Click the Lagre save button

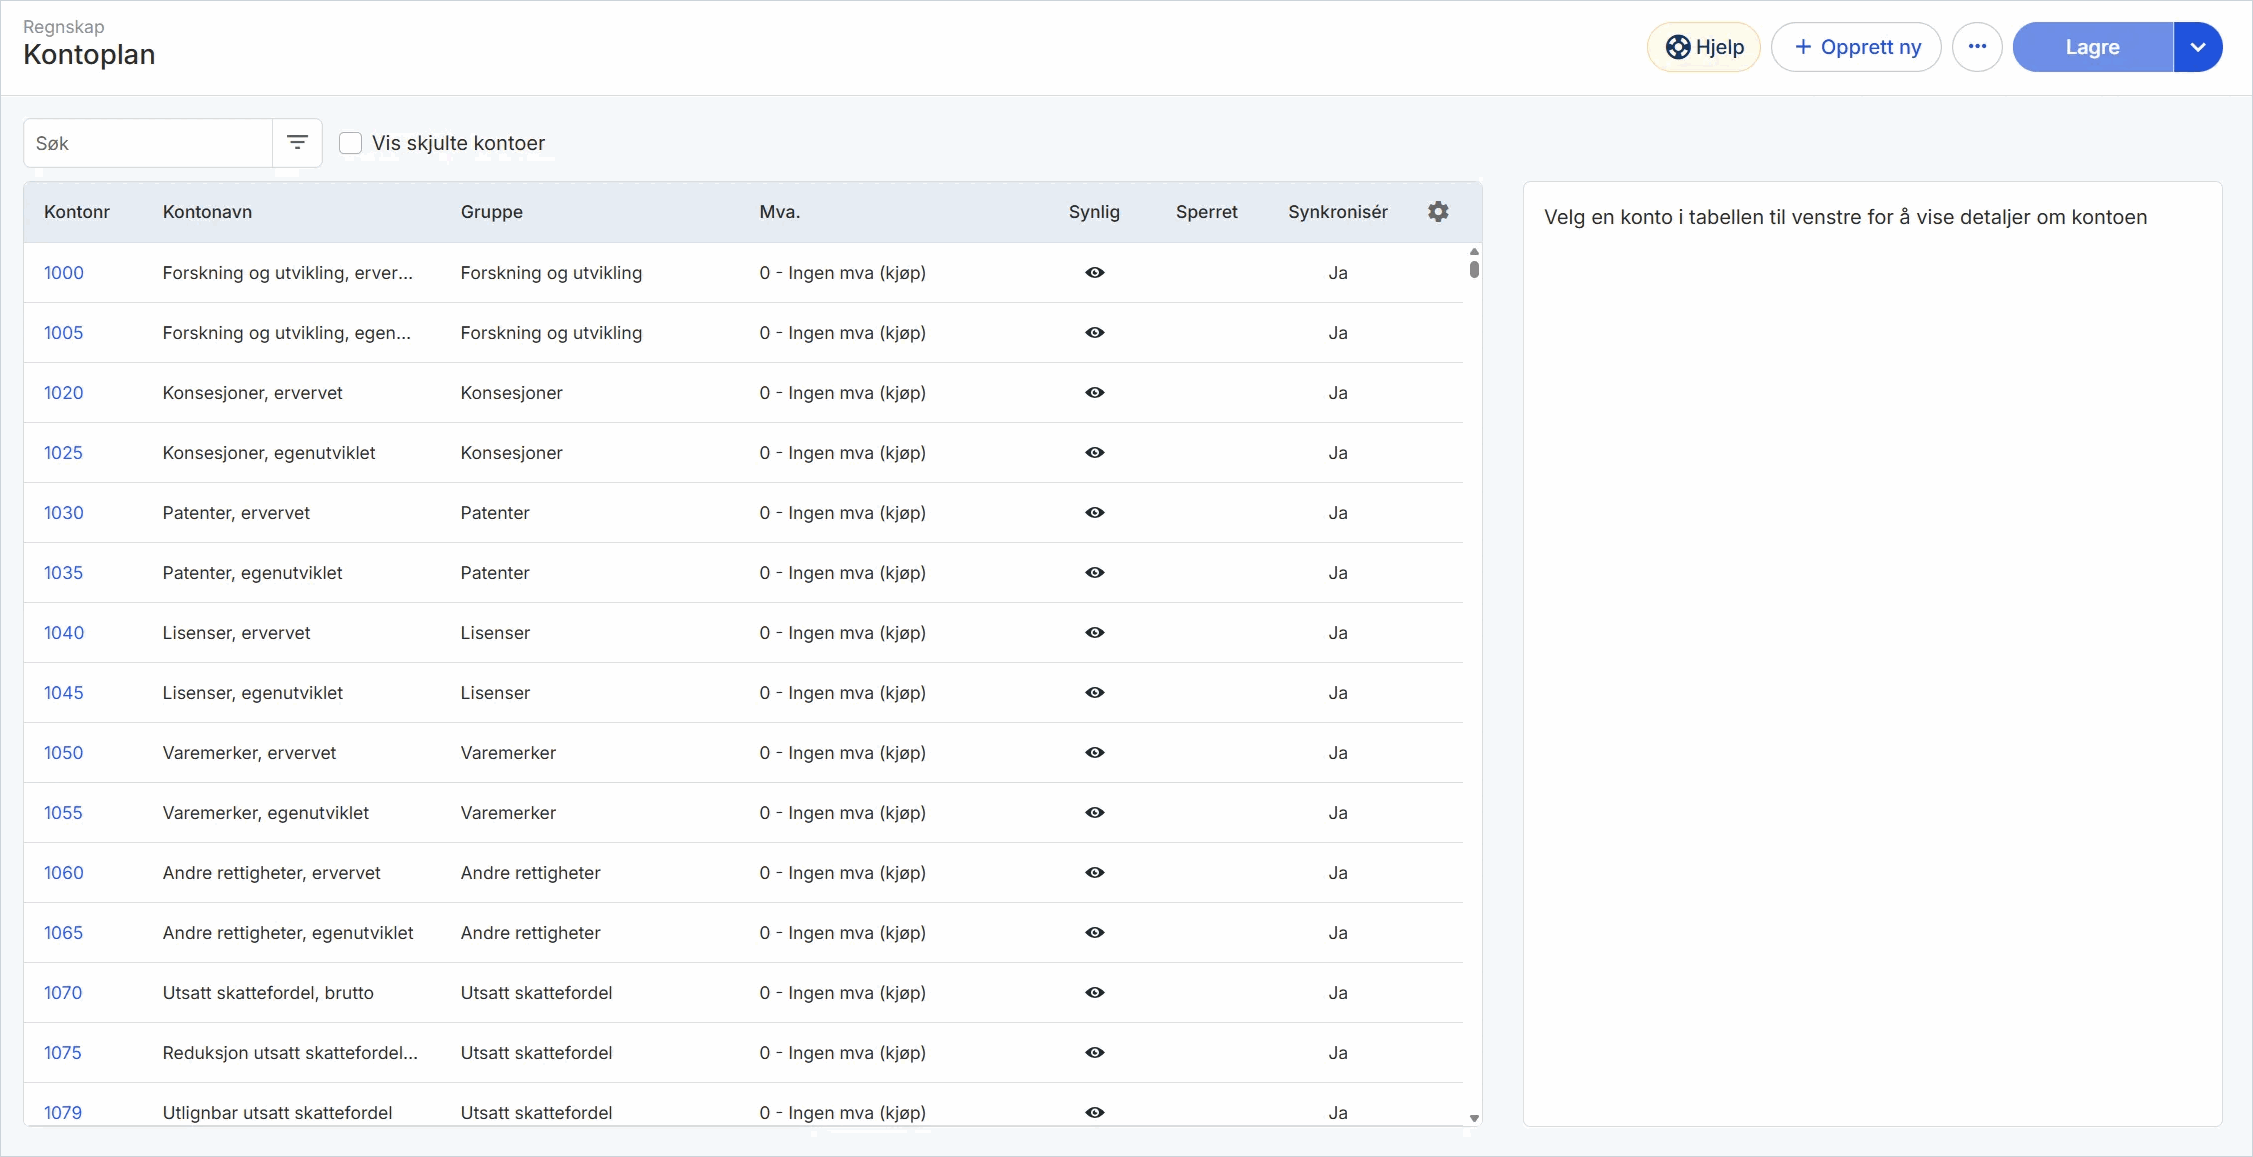pyautogui.click(x=2092, y=47)
